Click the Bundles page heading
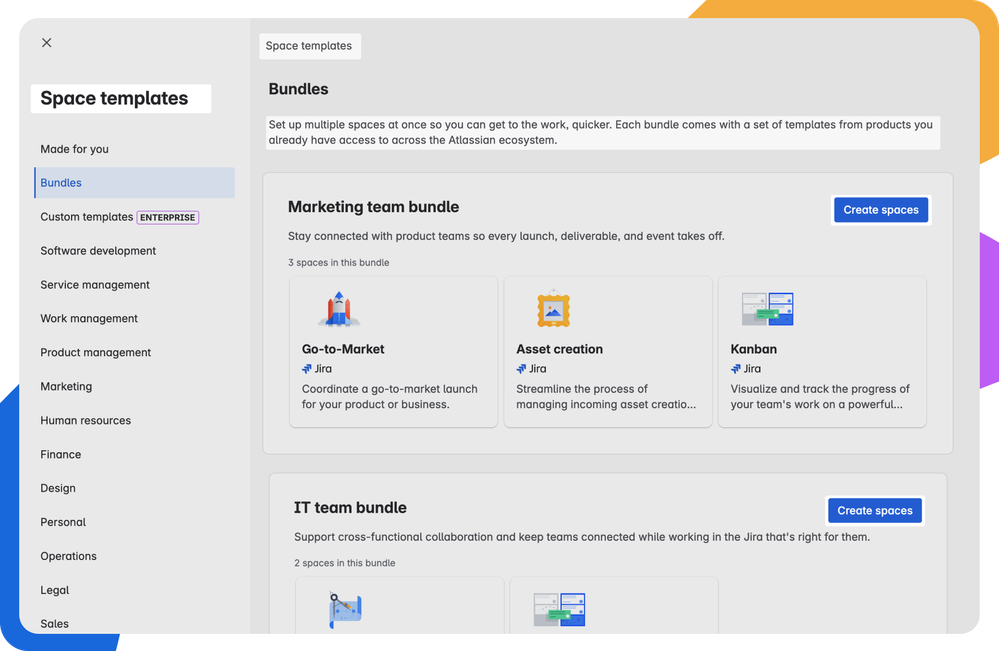The height and width of the screenshot is (651, 999). 298,89
